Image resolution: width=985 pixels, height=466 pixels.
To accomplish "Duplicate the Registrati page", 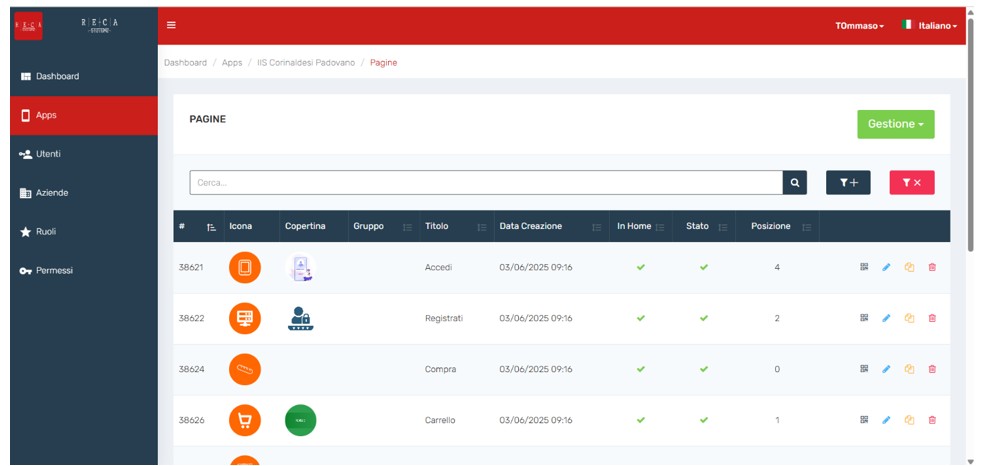I will pos(909,318).
